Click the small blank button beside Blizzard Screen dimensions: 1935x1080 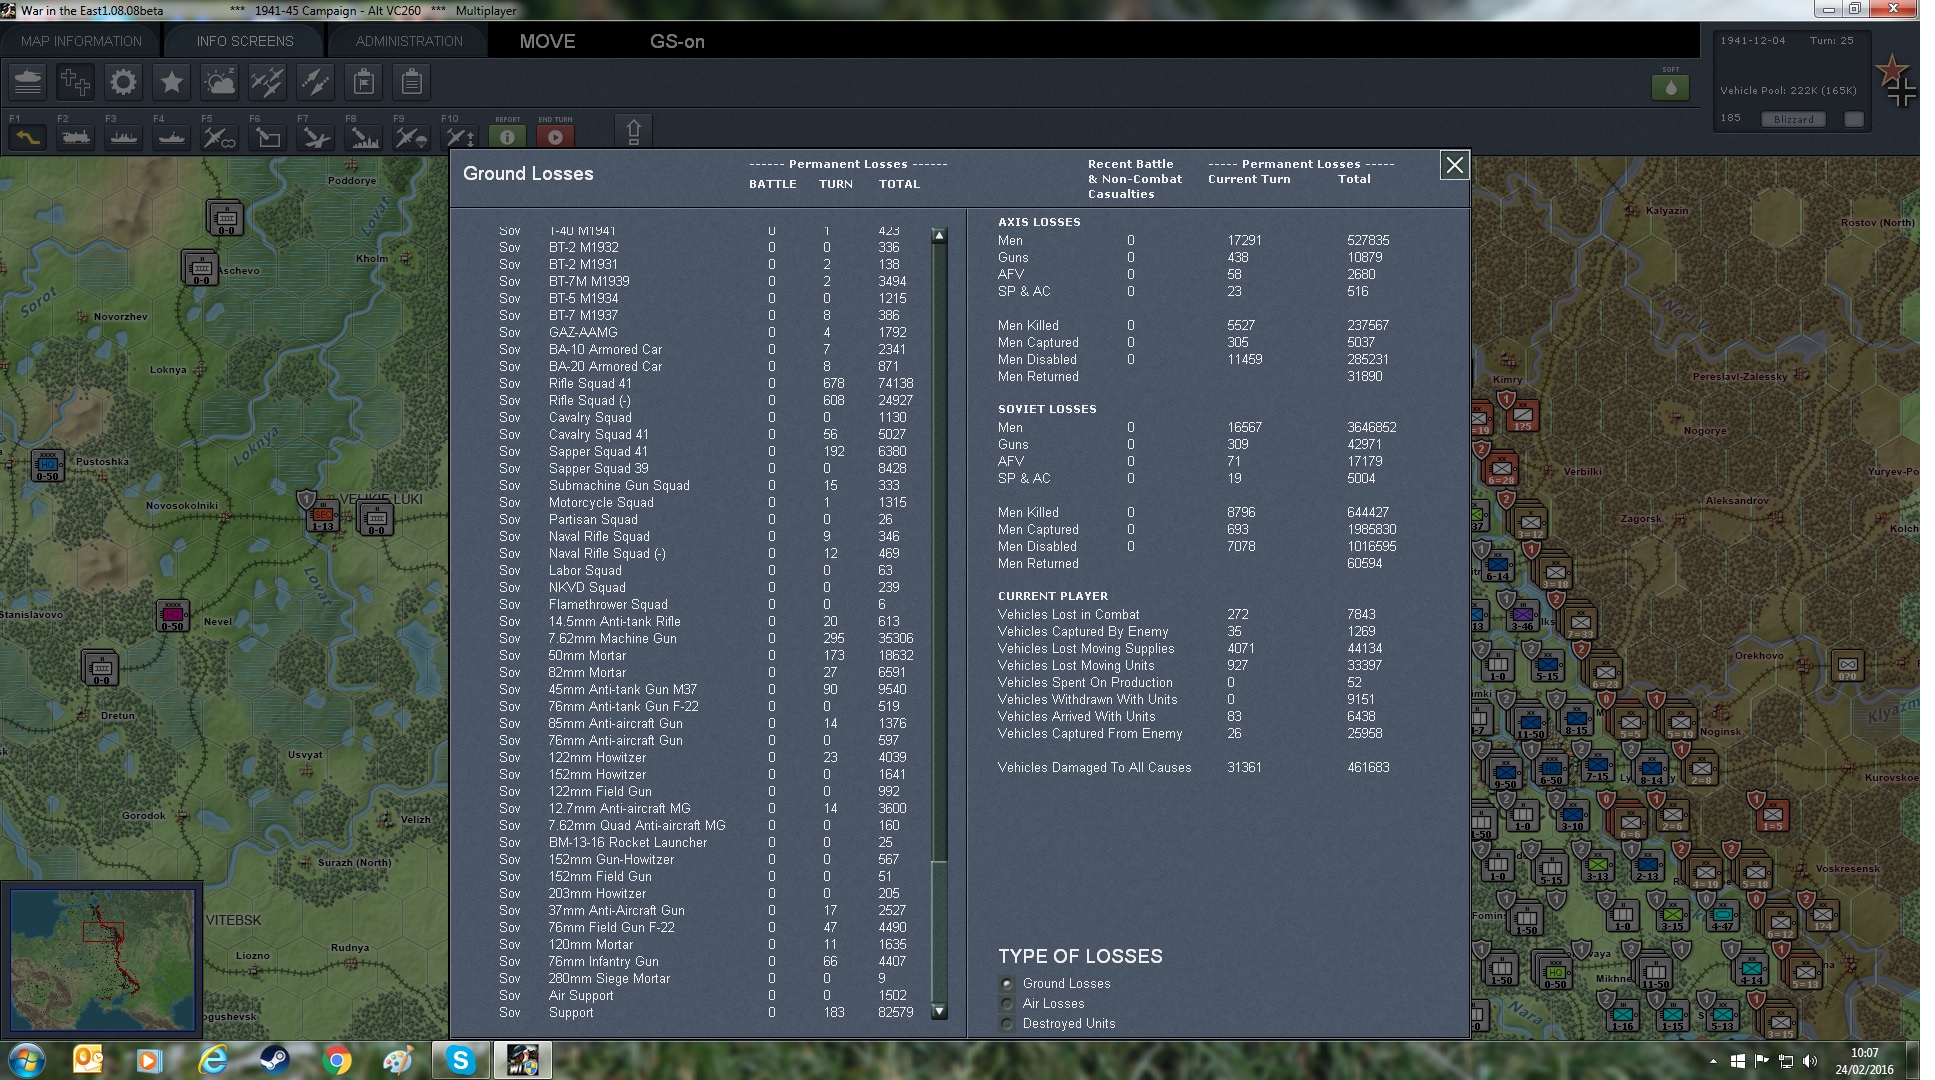click(1854, 119)
